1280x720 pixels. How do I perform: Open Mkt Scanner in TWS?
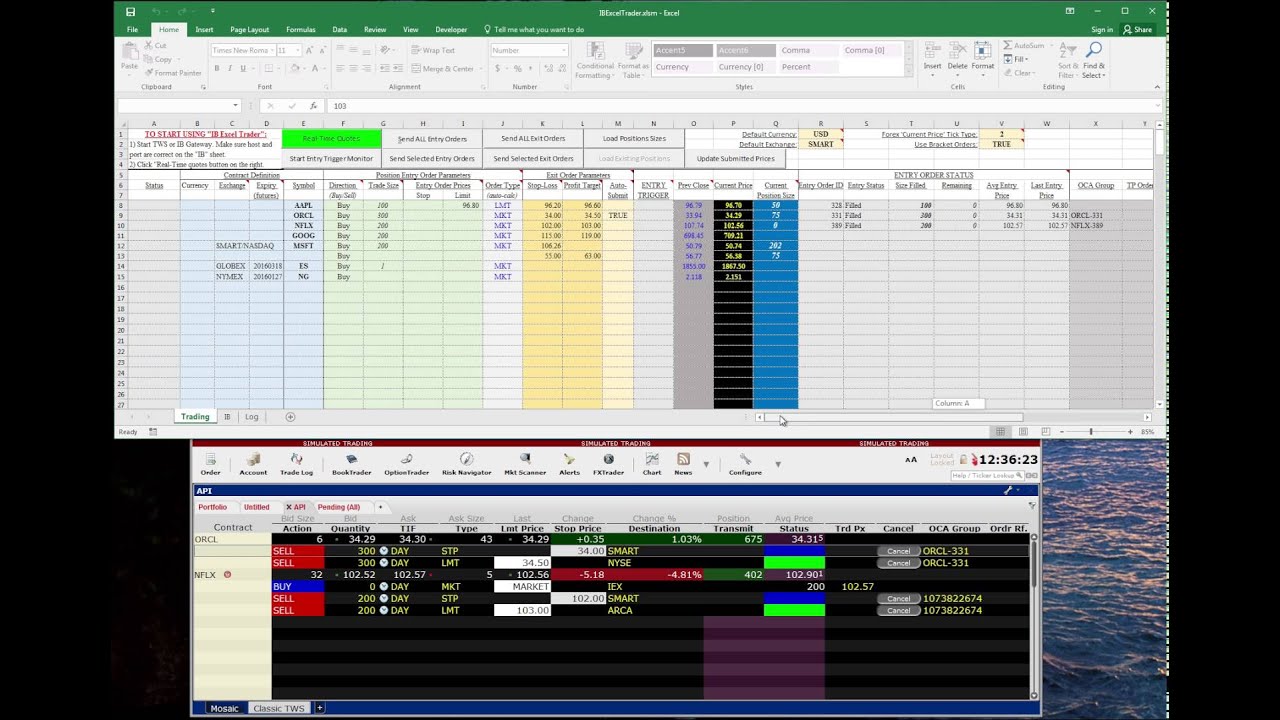(x=525, y=463)
